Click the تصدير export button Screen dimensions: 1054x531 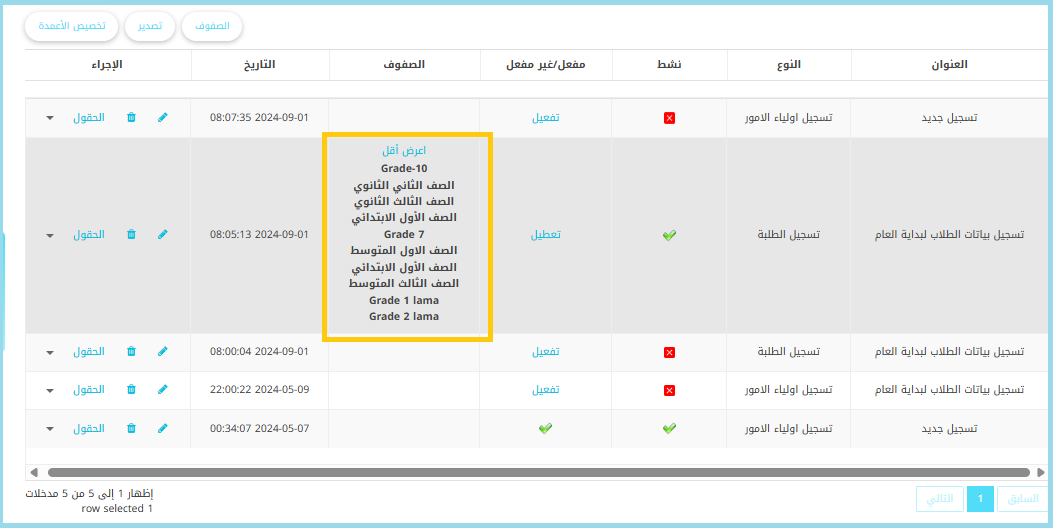pos(150,27)
